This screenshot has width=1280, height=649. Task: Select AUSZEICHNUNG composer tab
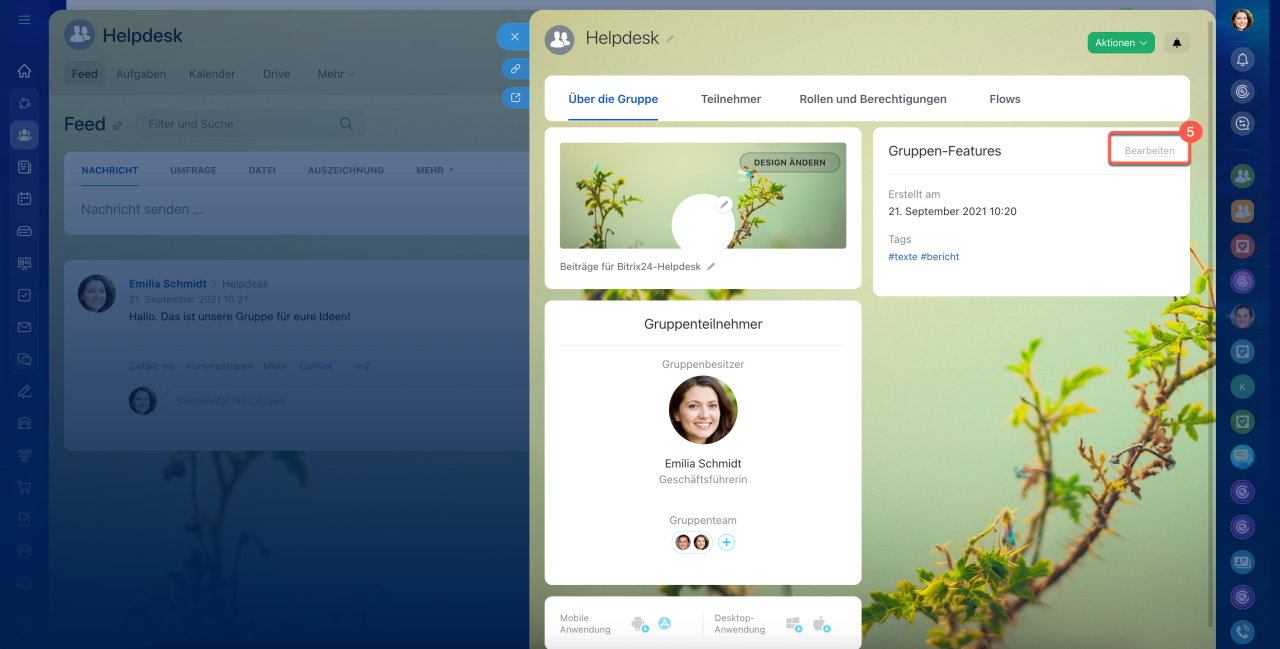(346, 170)
